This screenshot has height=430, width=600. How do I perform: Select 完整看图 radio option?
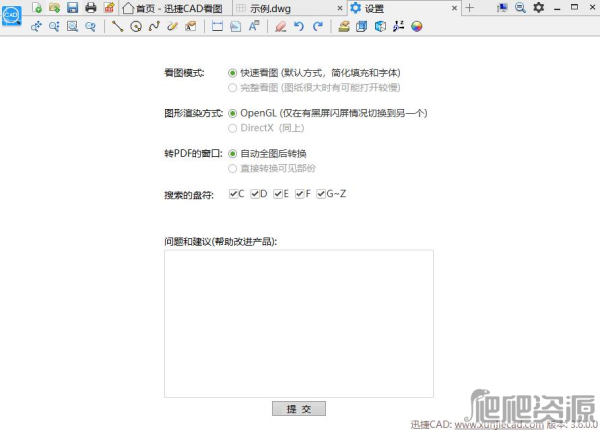232,88
